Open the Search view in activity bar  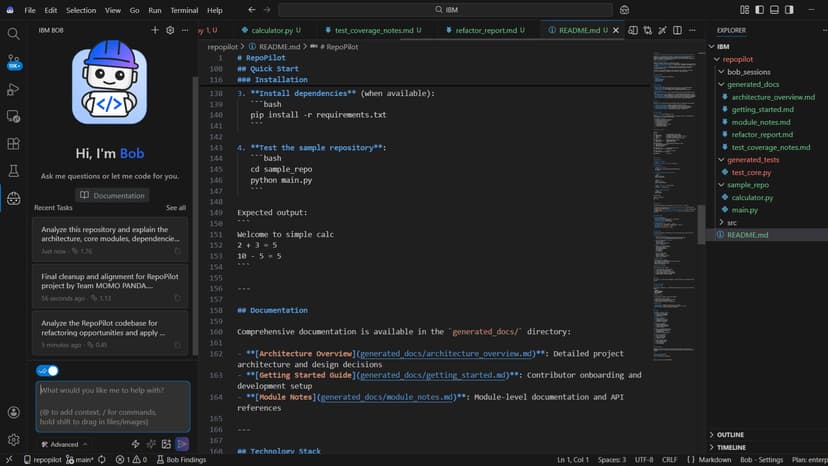click(x=13, y=34)
